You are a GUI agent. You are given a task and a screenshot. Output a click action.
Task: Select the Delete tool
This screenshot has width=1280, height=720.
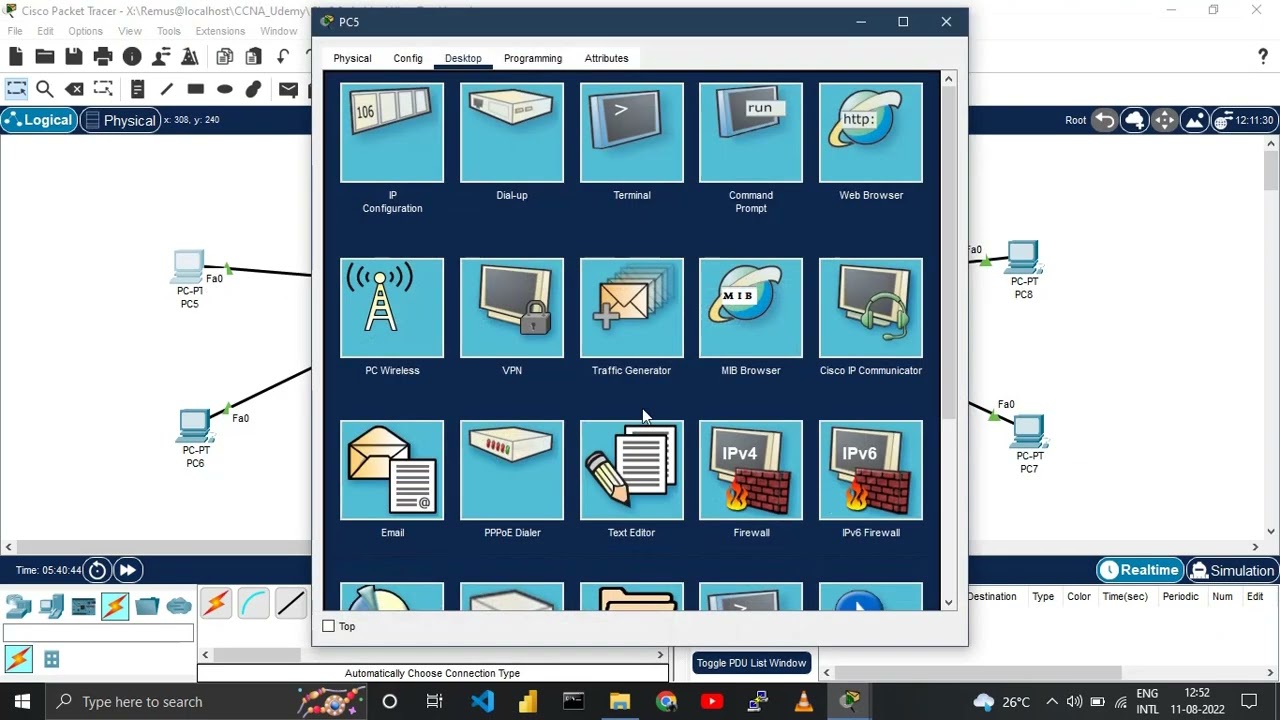(74, 89)
